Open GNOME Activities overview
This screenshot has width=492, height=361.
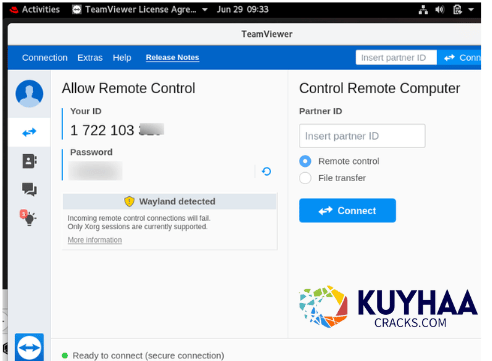click(x=41, y=10)
